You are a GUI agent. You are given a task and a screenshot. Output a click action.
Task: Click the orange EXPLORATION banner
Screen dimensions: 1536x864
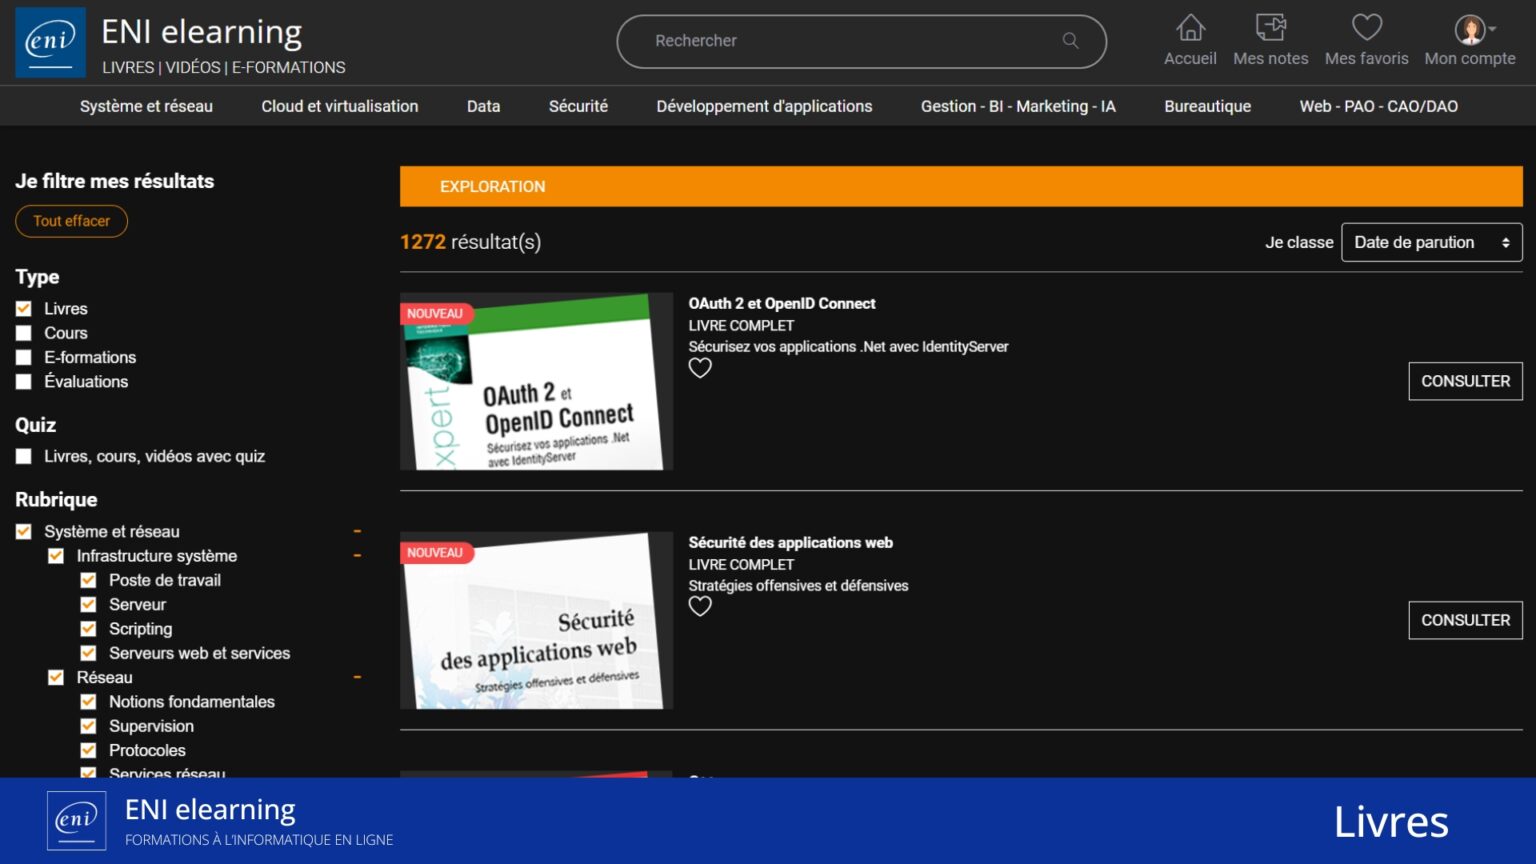tap(960, 186)
